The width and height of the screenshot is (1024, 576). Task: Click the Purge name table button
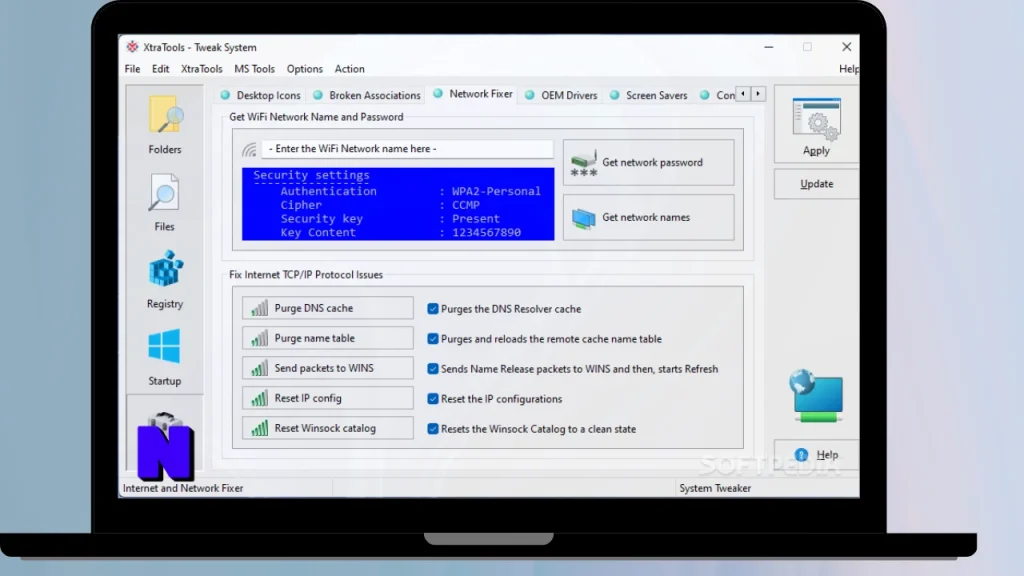pyautogui.click(x=328, y=338)
